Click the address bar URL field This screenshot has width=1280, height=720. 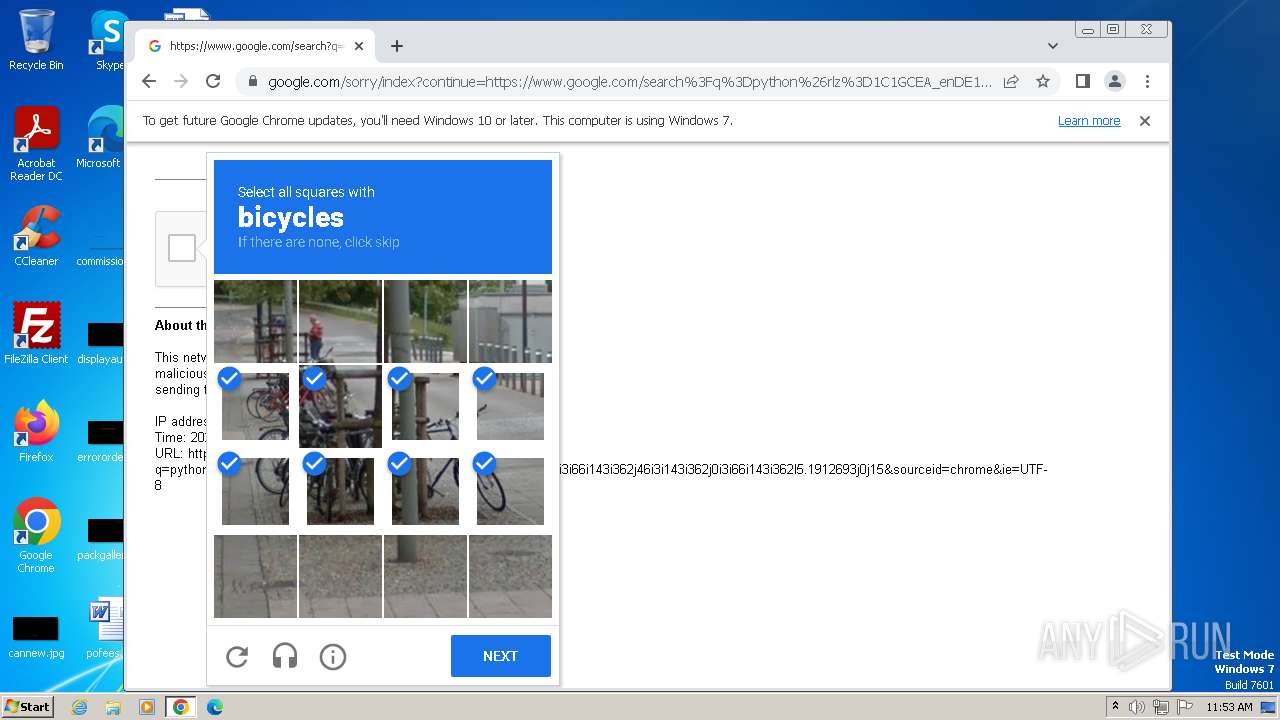coord(630,82)
